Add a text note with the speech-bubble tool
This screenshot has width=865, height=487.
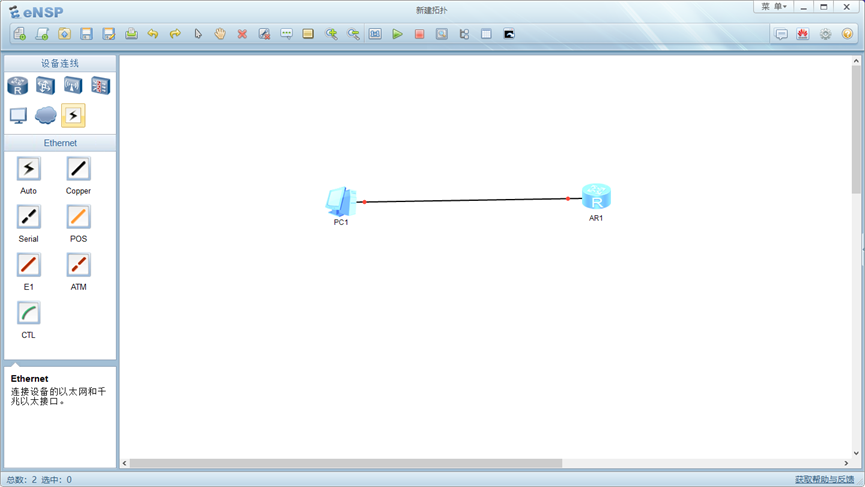pos(286,34)
